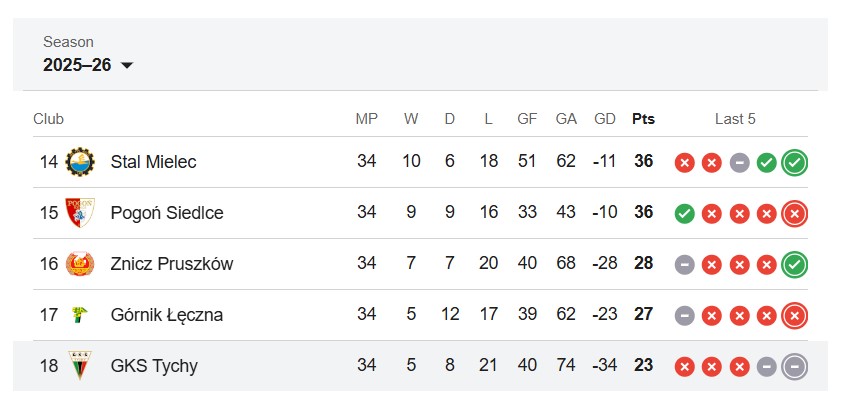849x405 pixels.
Task: Open the Znicz Pruszków team link
Action: [x=172, y=264]
